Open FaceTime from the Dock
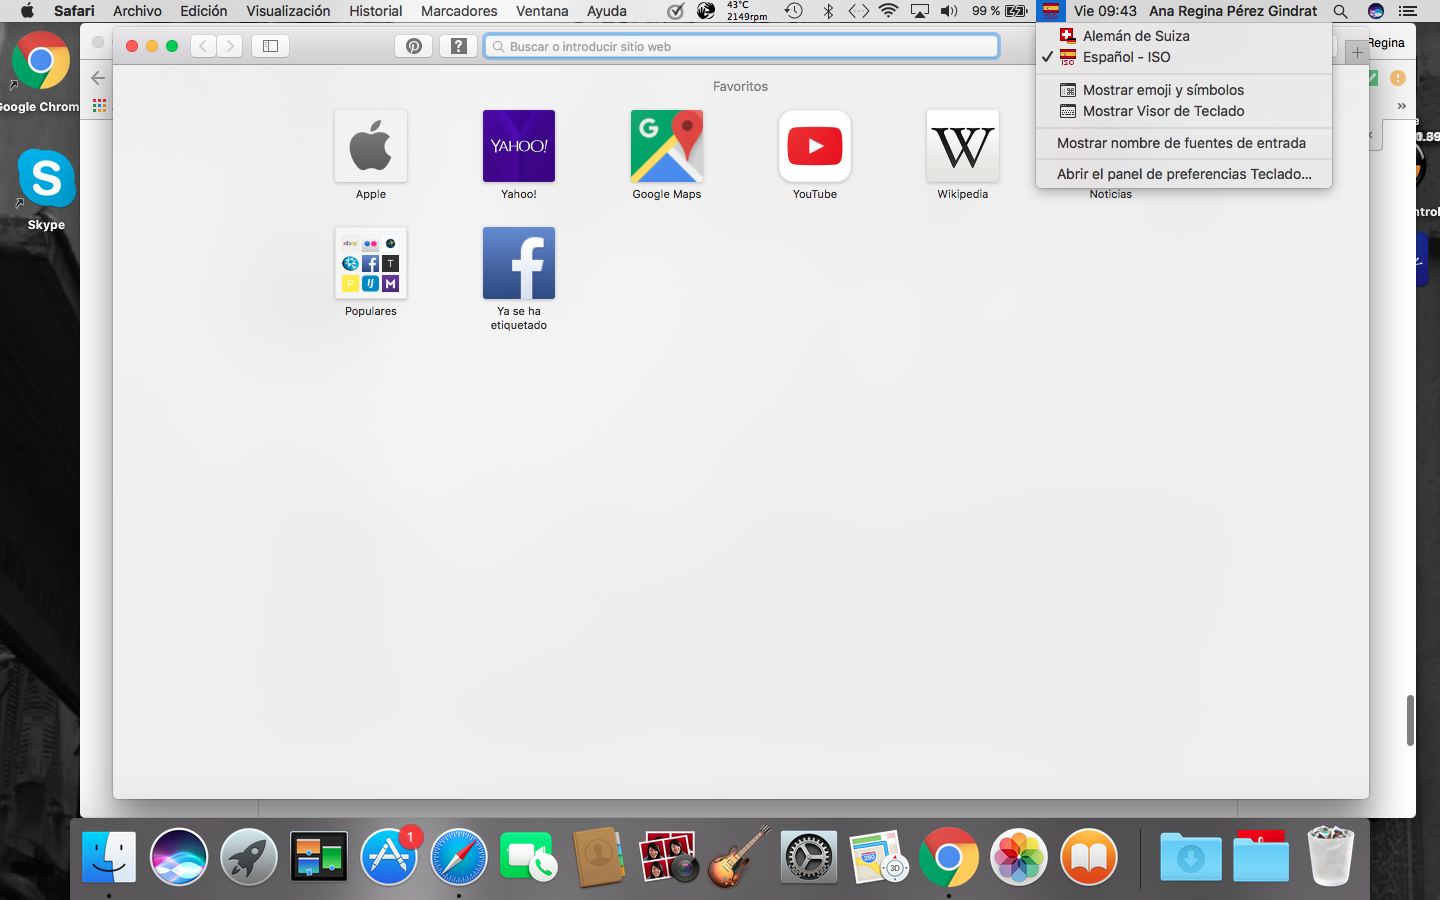 pyautogui.click(x=528, y=857)
